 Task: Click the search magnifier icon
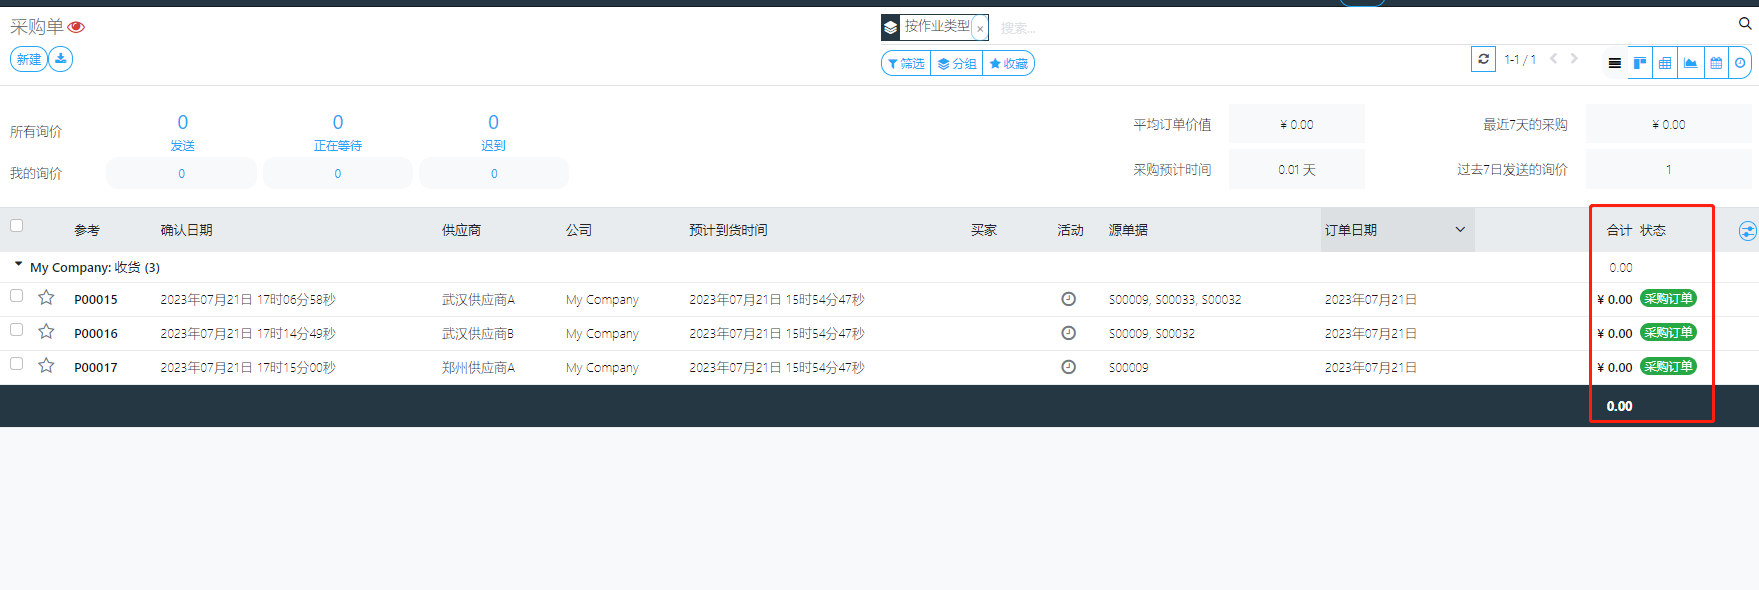click(x=1745, y=24)
